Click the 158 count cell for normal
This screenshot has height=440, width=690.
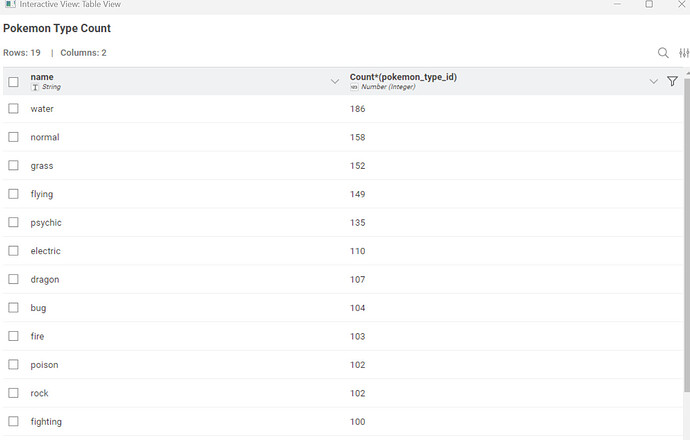click(357, 137)
